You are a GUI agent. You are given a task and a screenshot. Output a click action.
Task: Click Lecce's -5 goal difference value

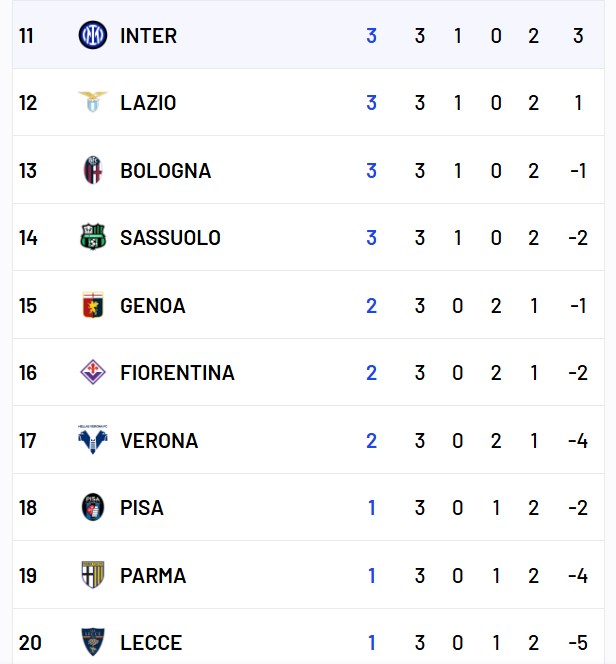pos(578,643)
